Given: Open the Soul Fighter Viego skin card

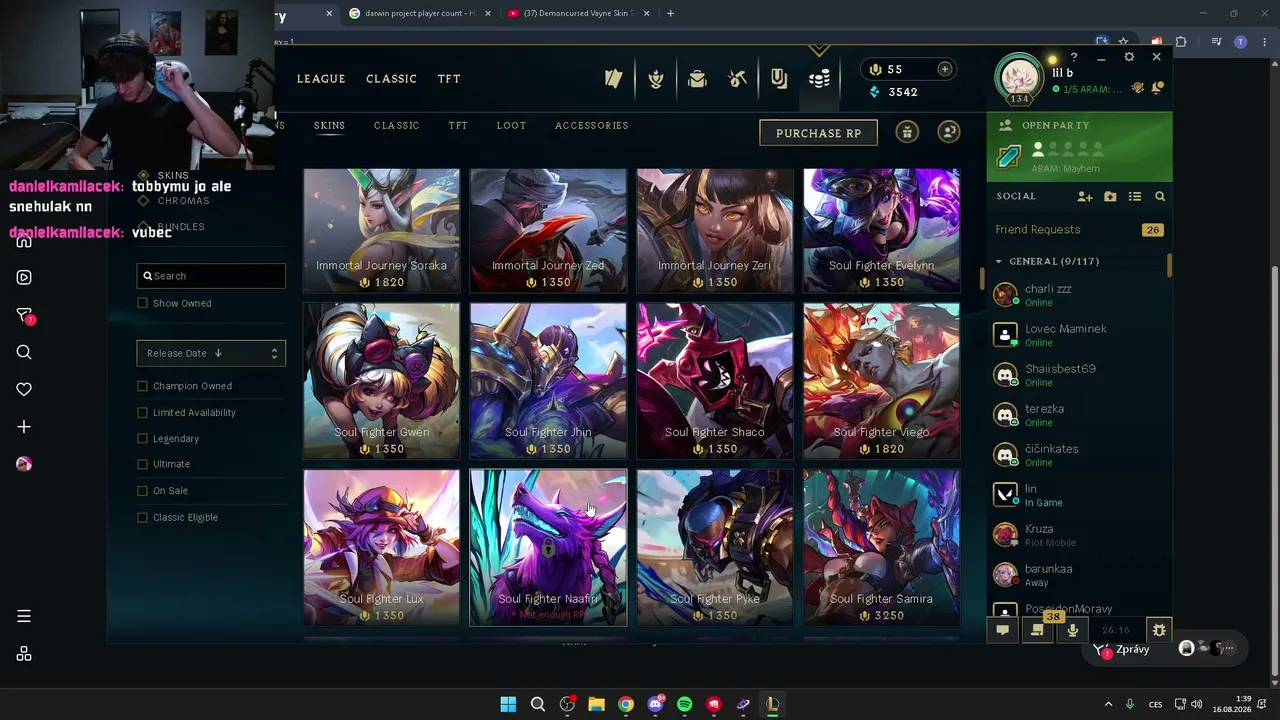Looking at the screenshot, I should pos(881,381).
